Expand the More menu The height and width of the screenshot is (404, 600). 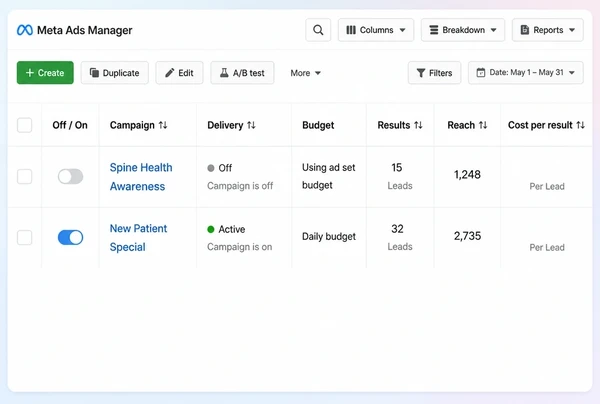305,73
